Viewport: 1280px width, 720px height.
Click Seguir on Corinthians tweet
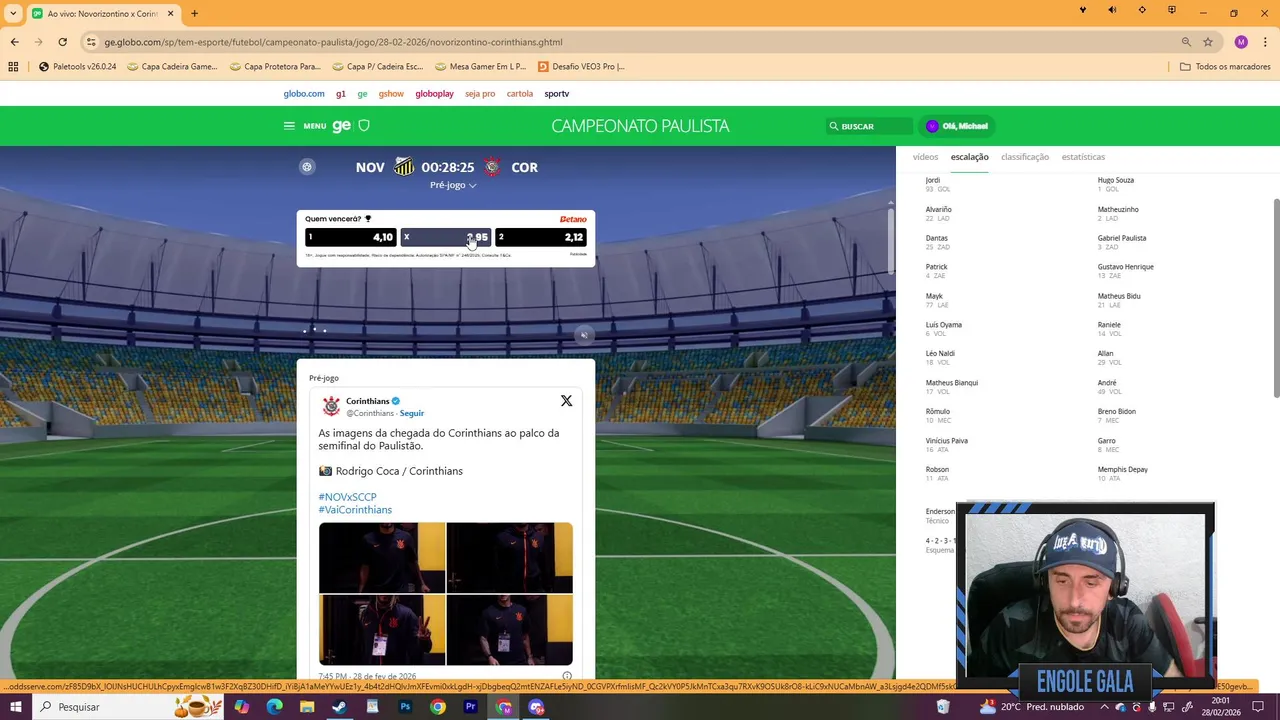(411, 413)
